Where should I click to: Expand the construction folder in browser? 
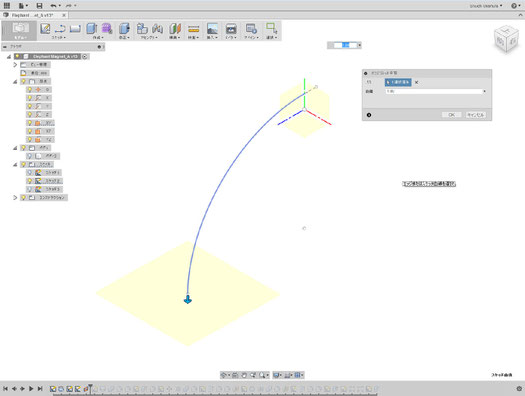tap(15, 197)
